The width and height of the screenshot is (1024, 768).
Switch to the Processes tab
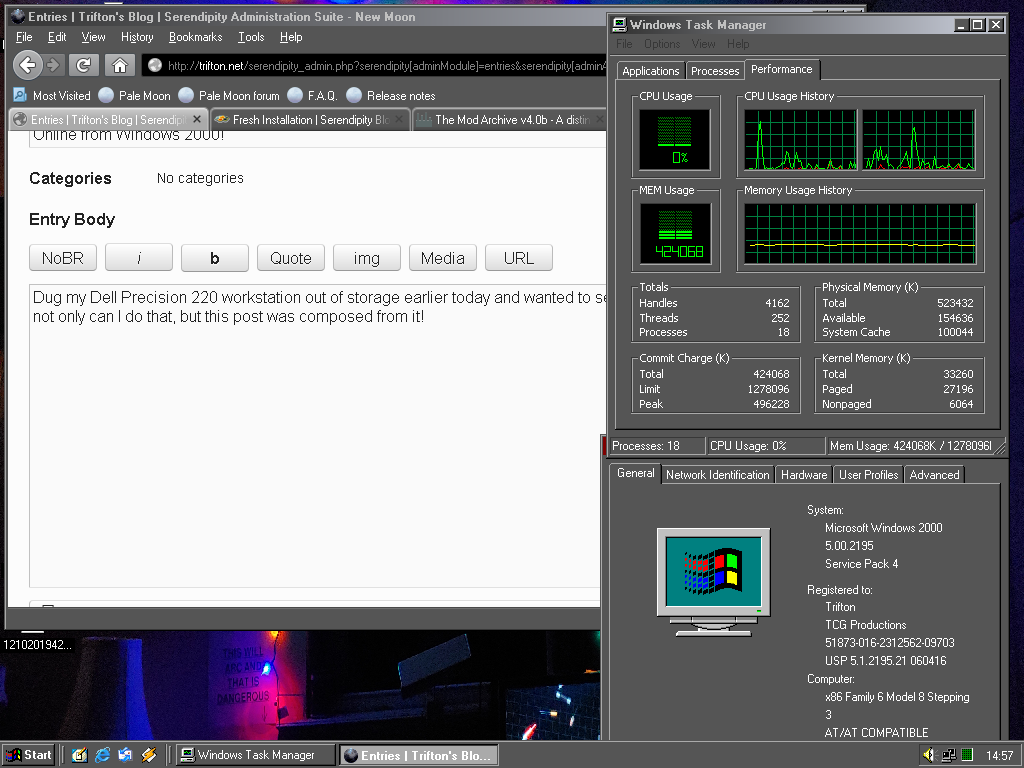coord(715,71)
